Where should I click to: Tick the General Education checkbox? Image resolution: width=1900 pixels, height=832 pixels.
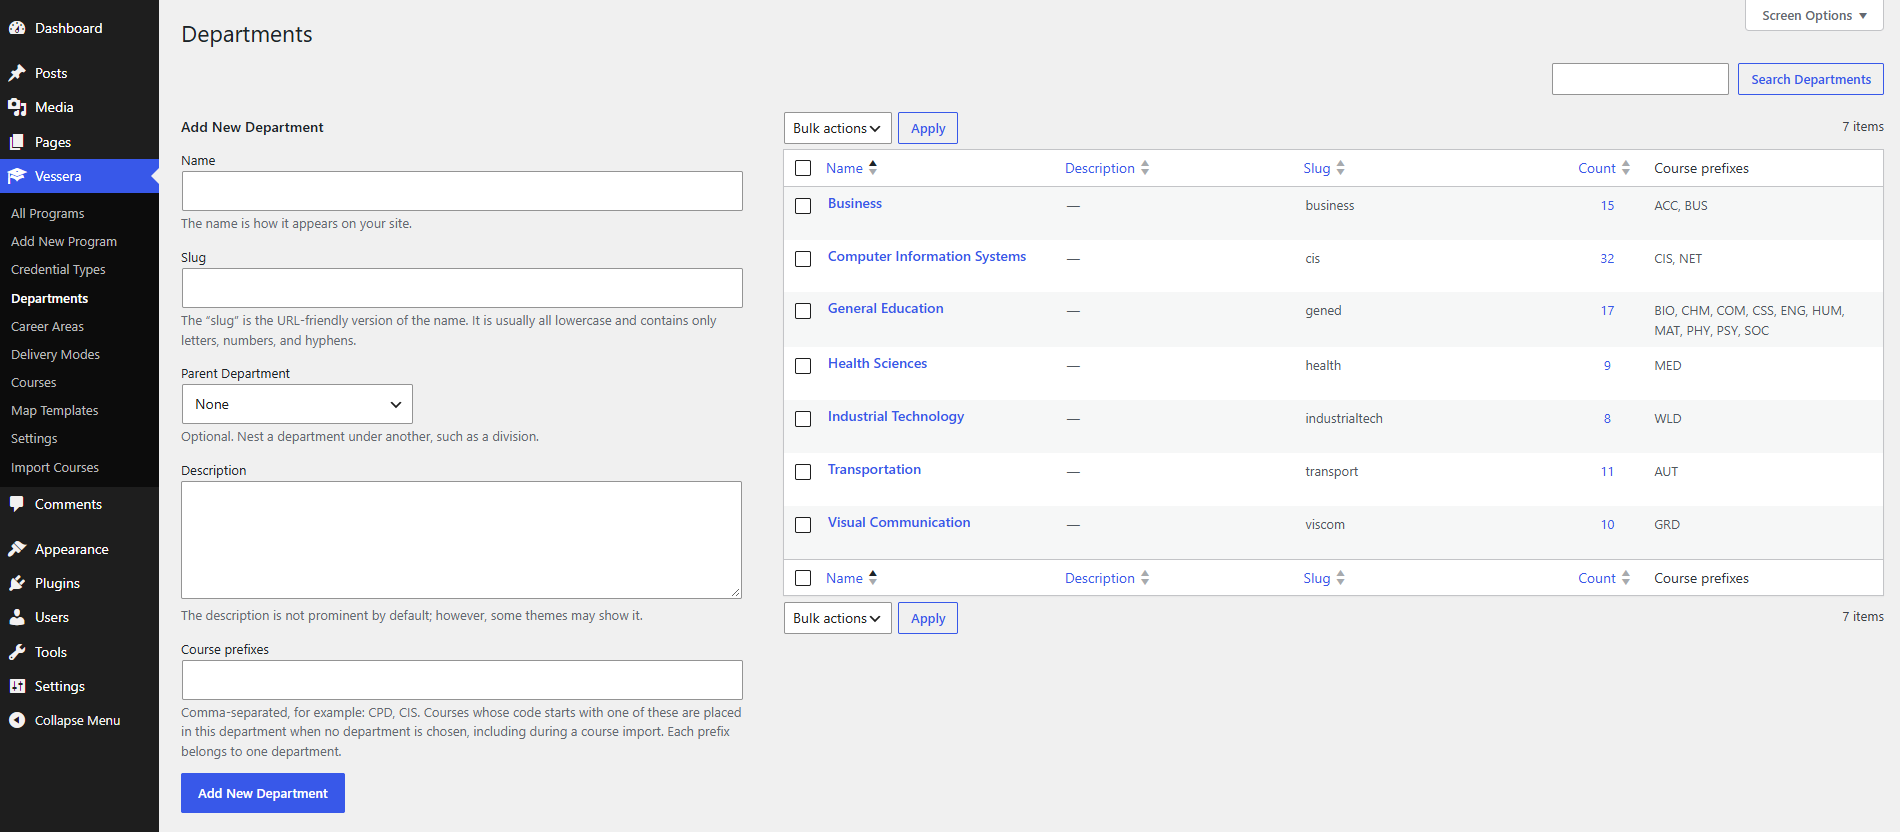pos(803,311)
